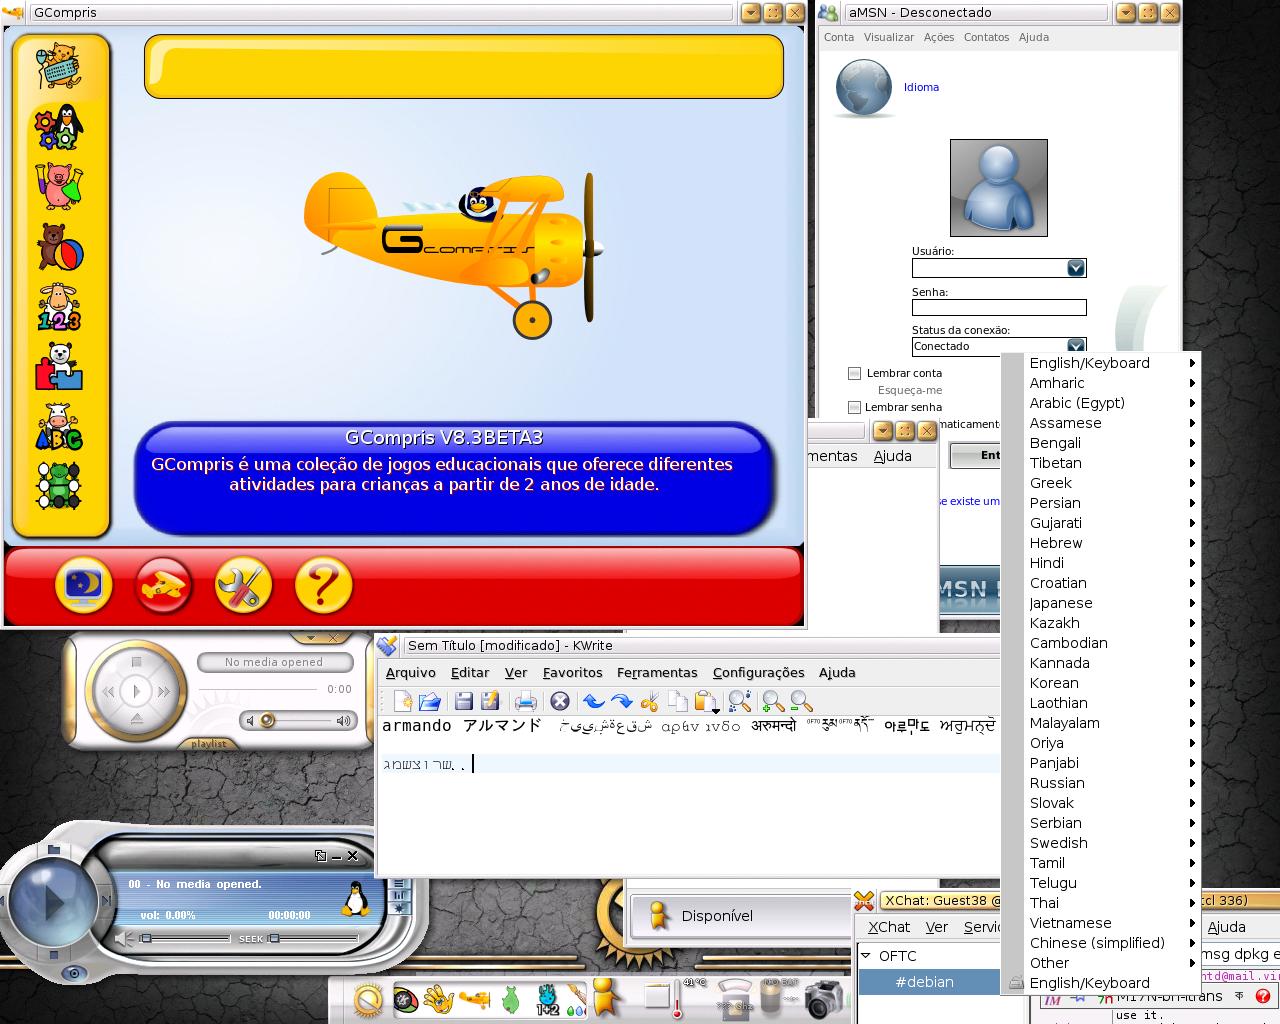1280x1024 pixels.
Task: Open the Find magnifier in KWrite toolbar
Action: 739,701
